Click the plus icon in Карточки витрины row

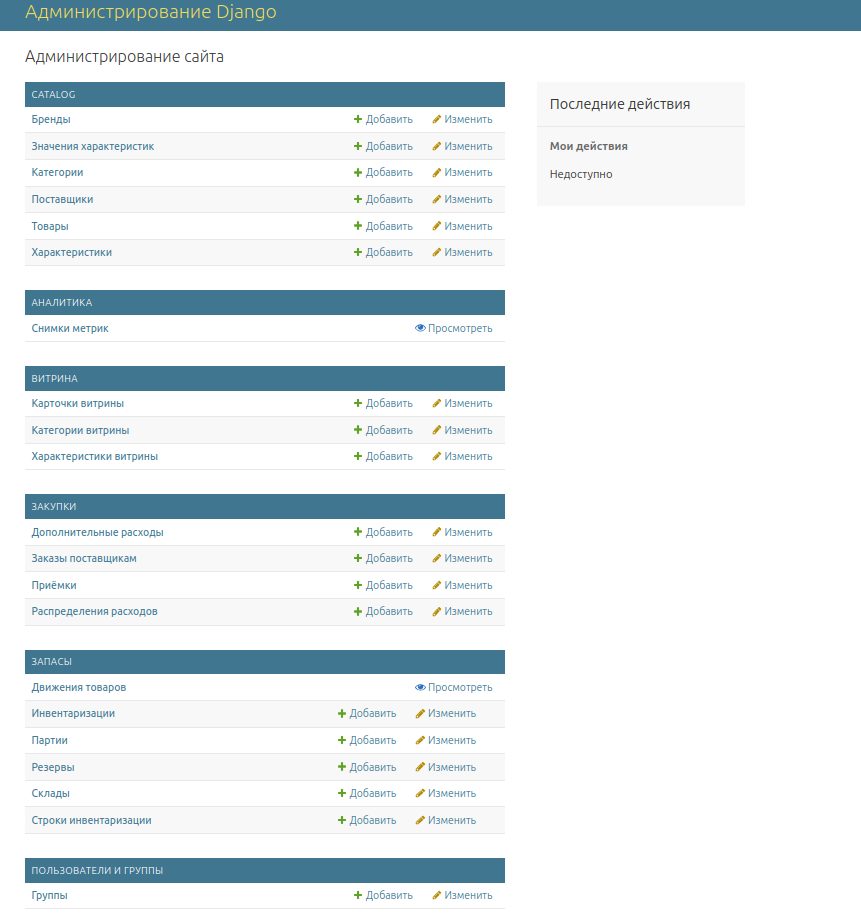(357, 403)
